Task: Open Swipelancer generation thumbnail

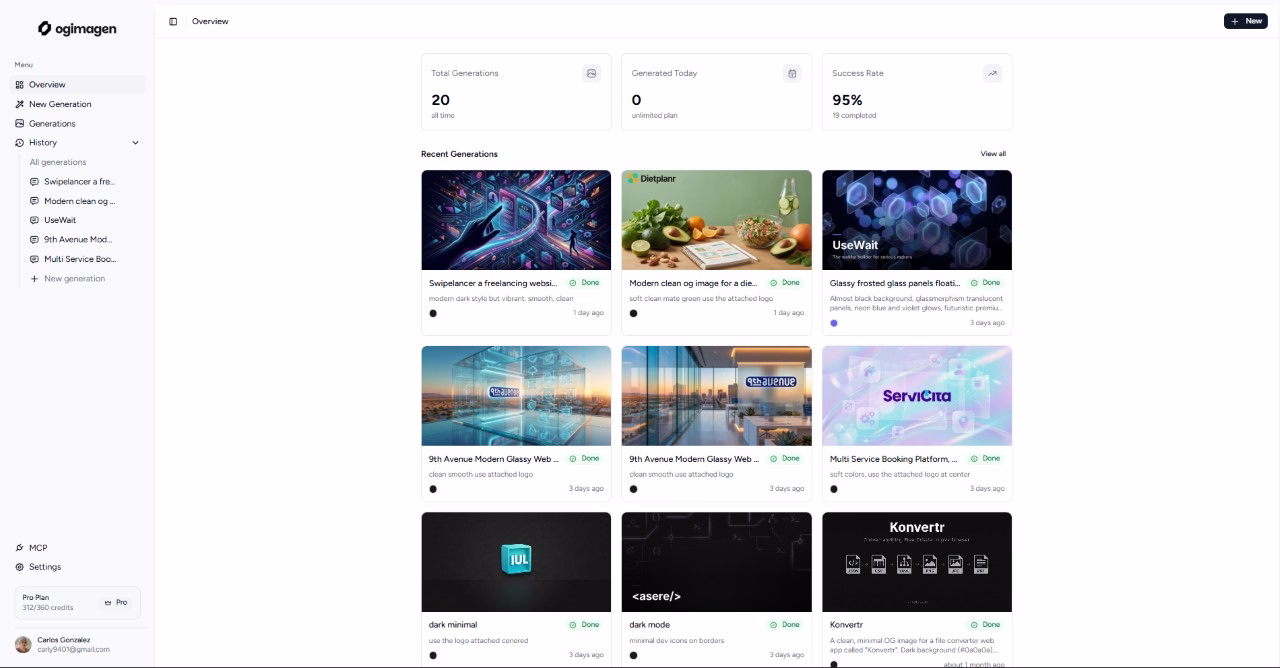Action: (516, 220)
